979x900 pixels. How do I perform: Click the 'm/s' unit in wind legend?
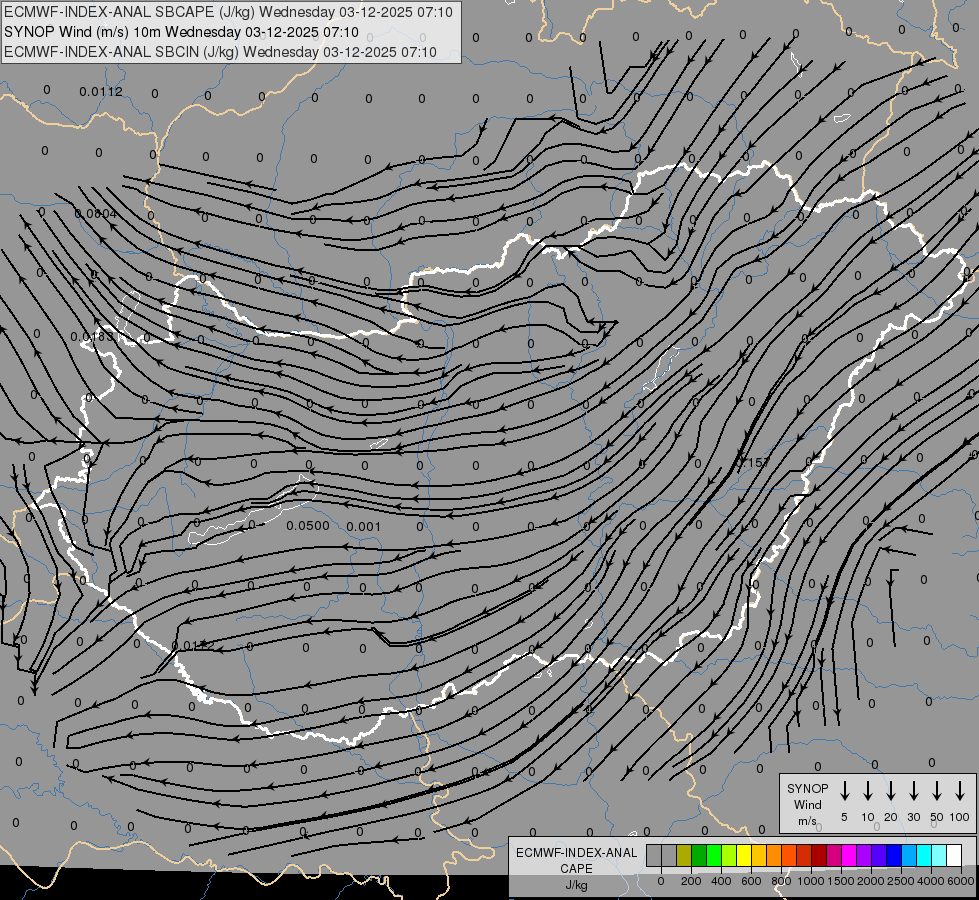coord(807,821)
